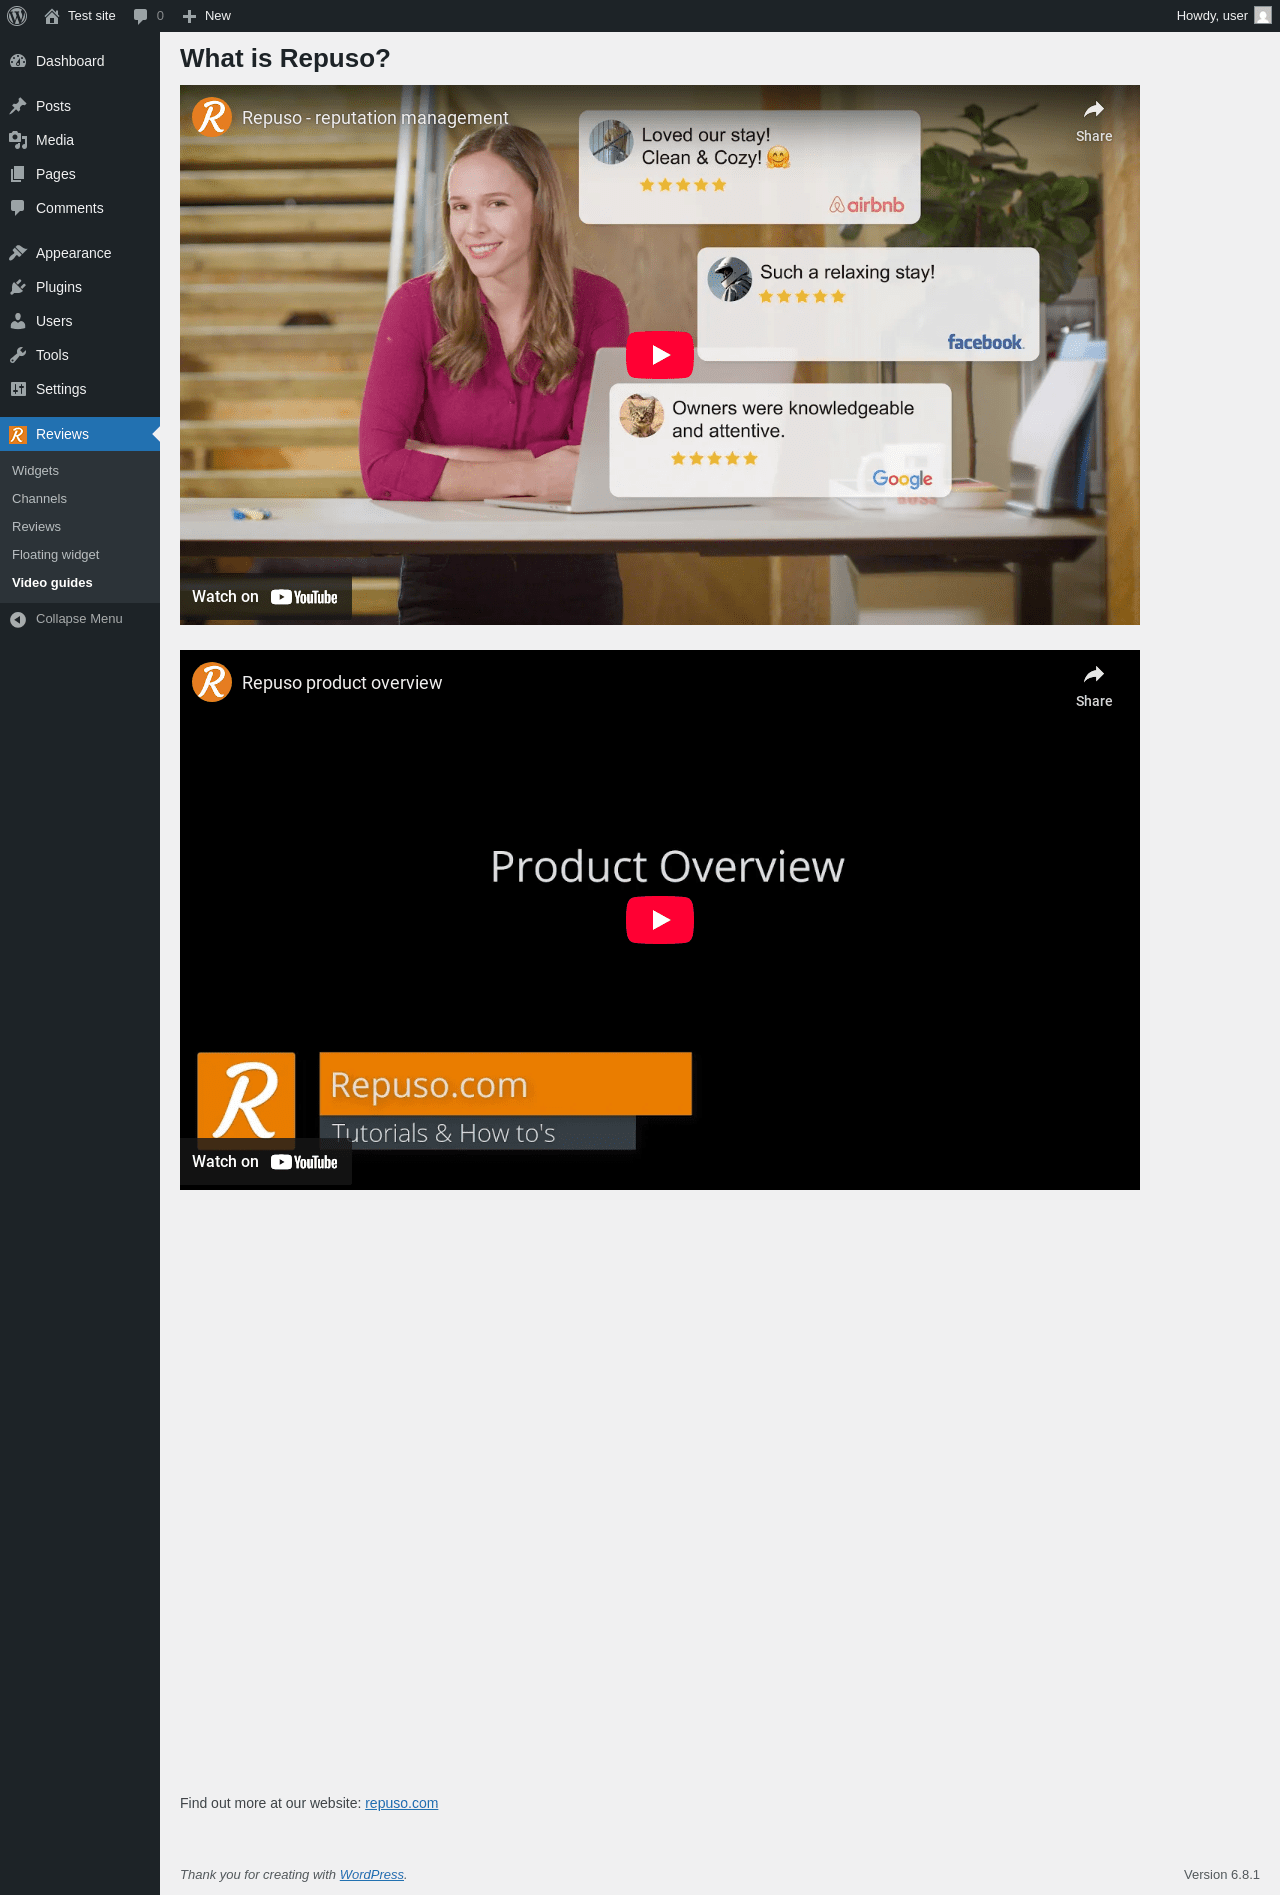Collapse the admin sidebar menu
1280x1895 pixels.
click(80, 619)
